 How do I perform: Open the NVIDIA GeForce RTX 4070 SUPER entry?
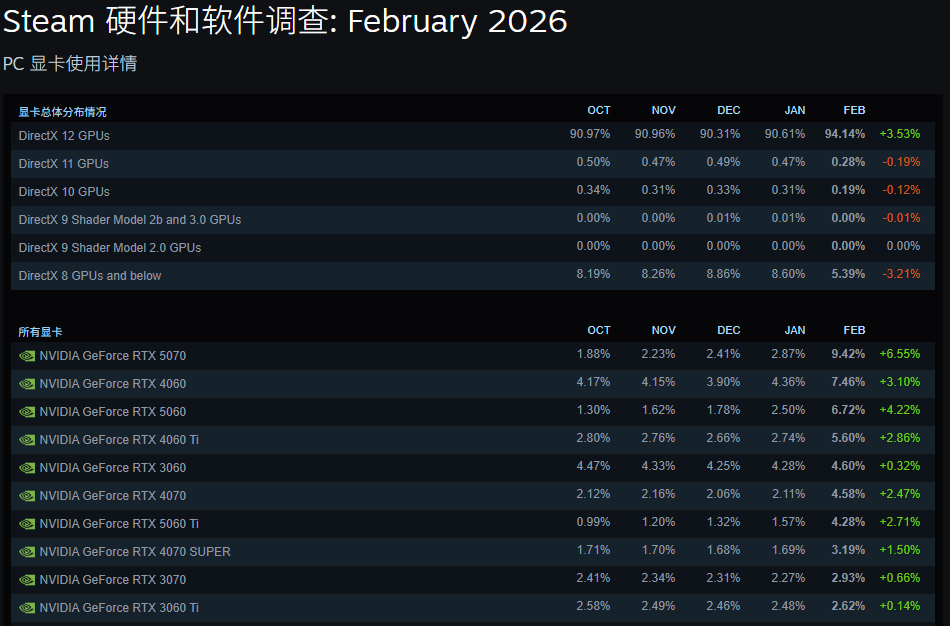135,552
